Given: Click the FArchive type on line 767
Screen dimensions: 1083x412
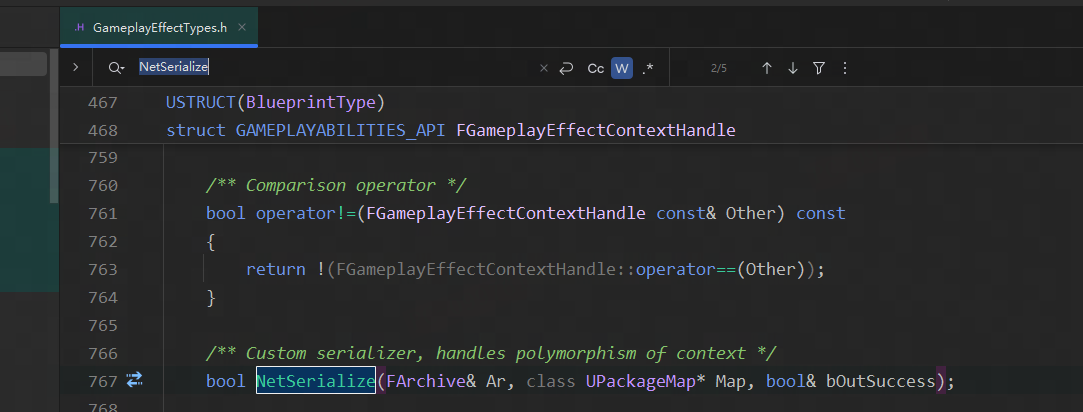Looking at the screenshot, I should coord(426,380).
